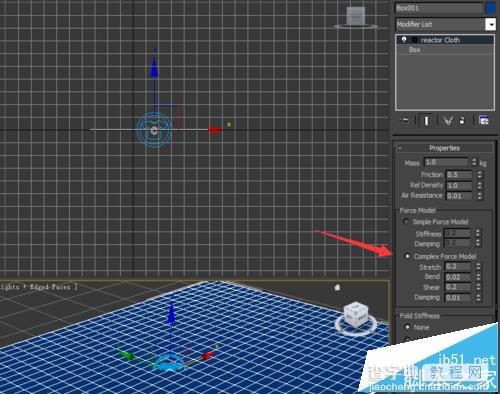Expand the reactor Cloth sub-object box icon
This screenshot has height=394, width=500.
click(415, 40)
